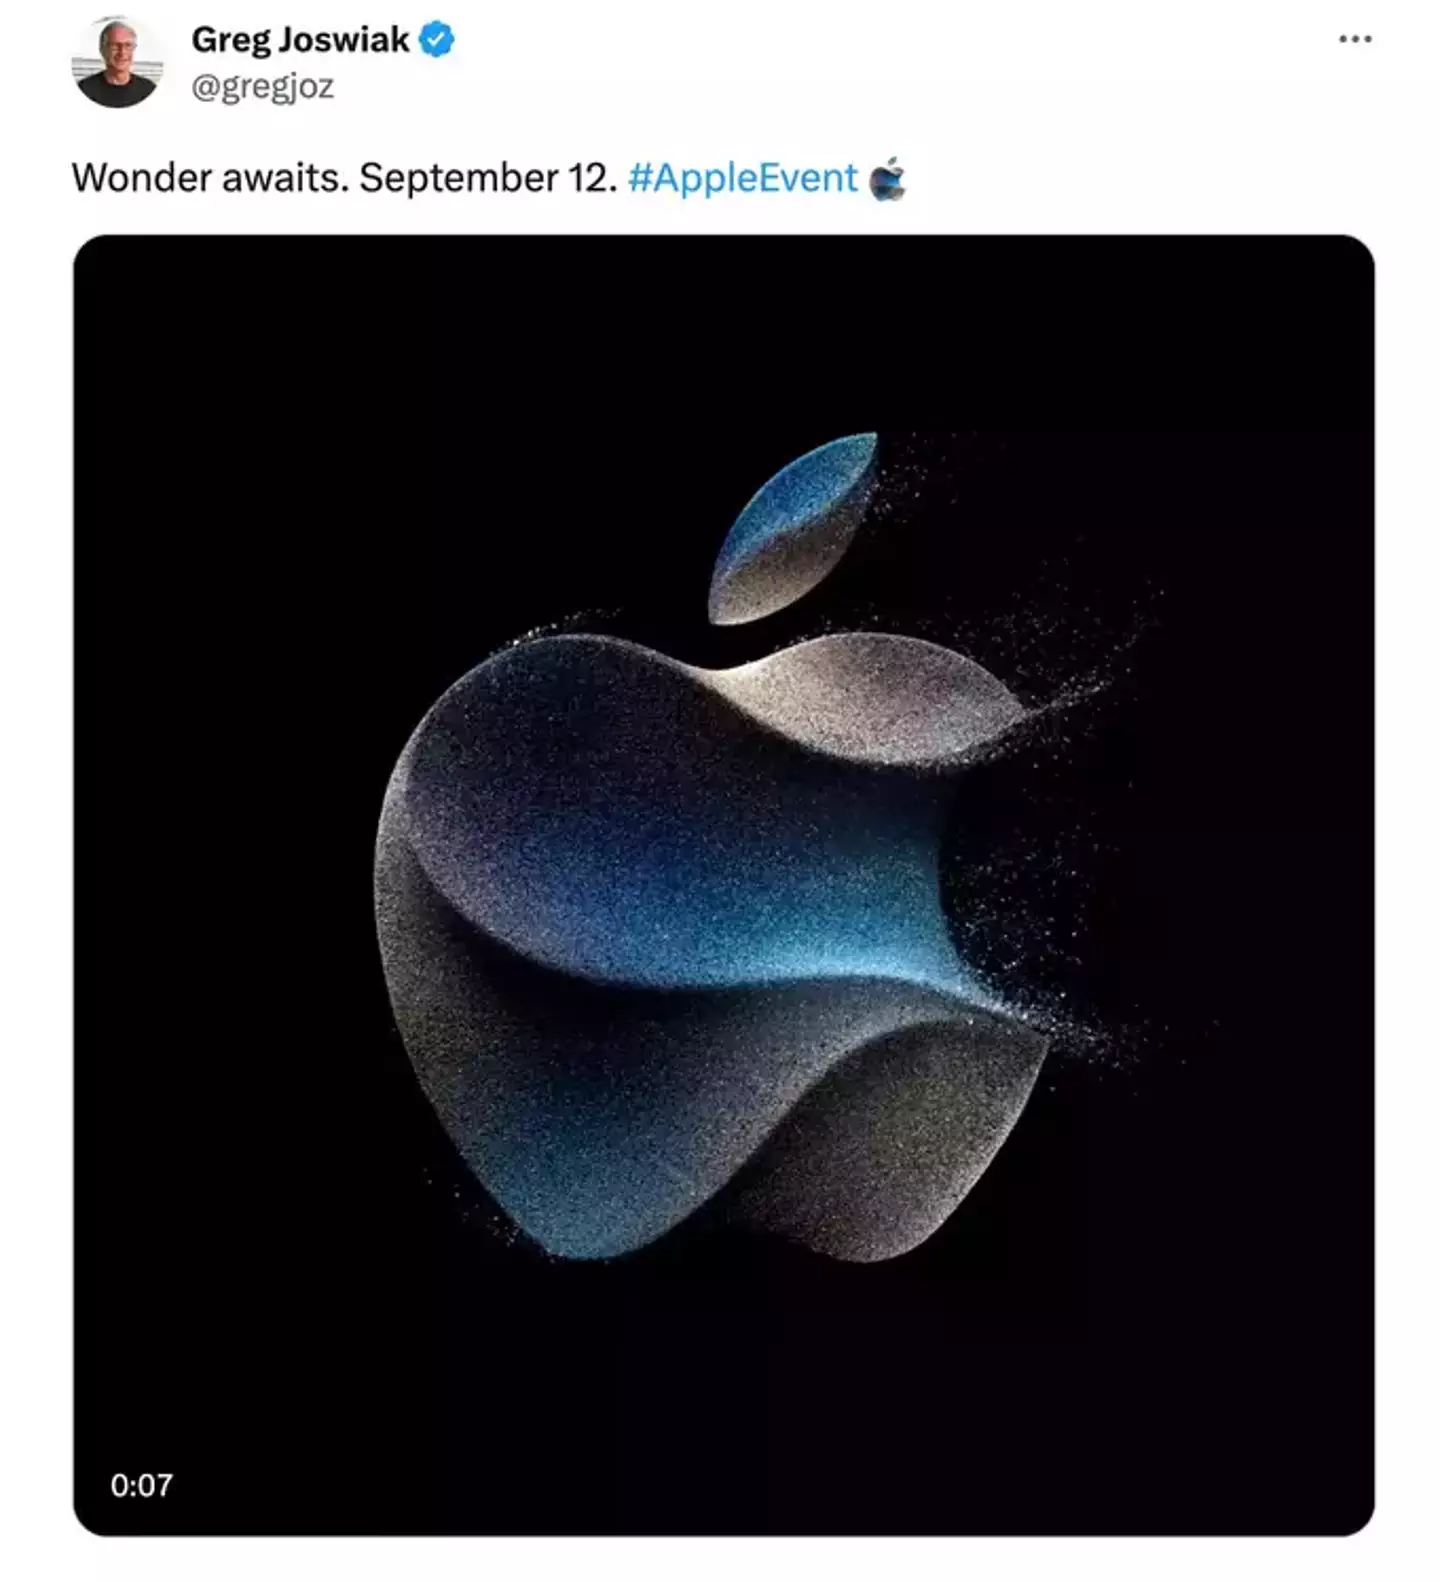Click the word "Wonder" in the tweet
The height and width of the screenshot is (1582, 1440).
141,178
